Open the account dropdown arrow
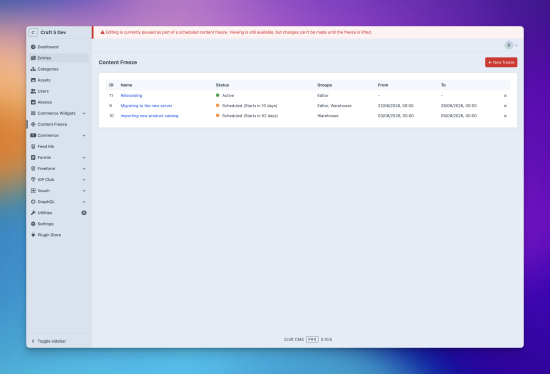The width and height of the screenshot is (550, 374). (x=516, y=45)
